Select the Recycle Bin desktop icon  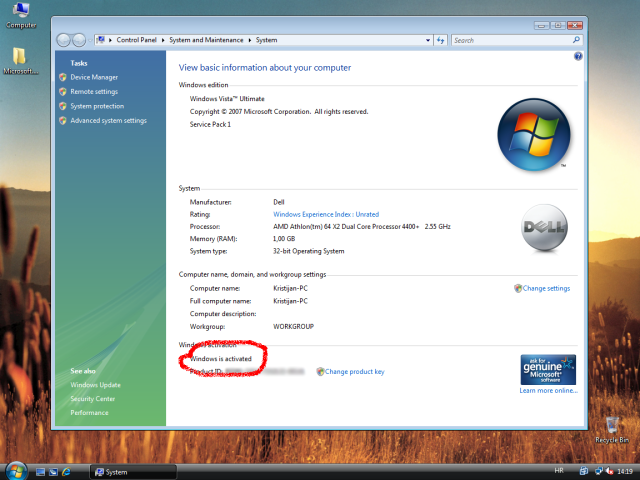(x=611, y=430)
